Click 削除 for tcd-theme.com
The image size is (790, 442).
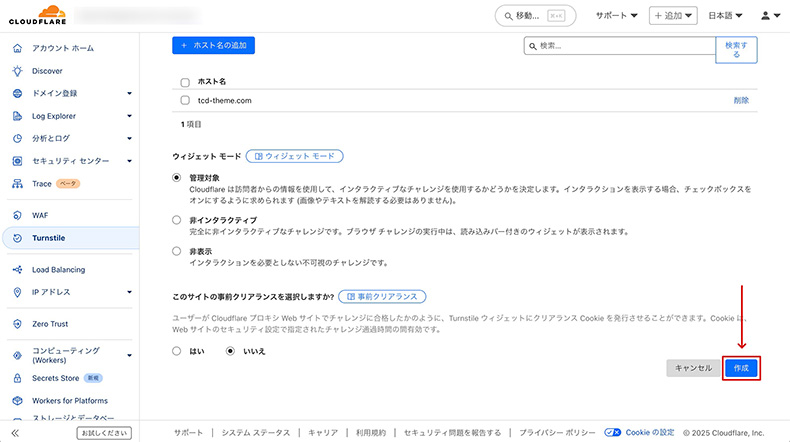click(x=741, y=100)
